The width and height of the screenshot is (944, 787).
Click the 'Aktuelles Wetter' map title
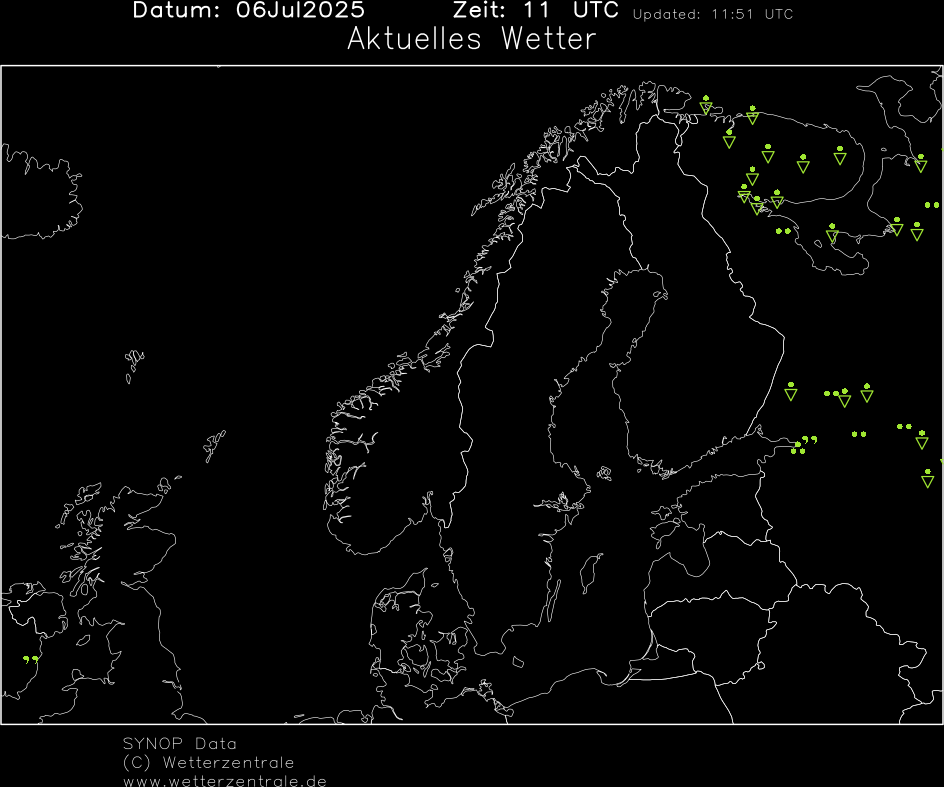tap(471, 39)
